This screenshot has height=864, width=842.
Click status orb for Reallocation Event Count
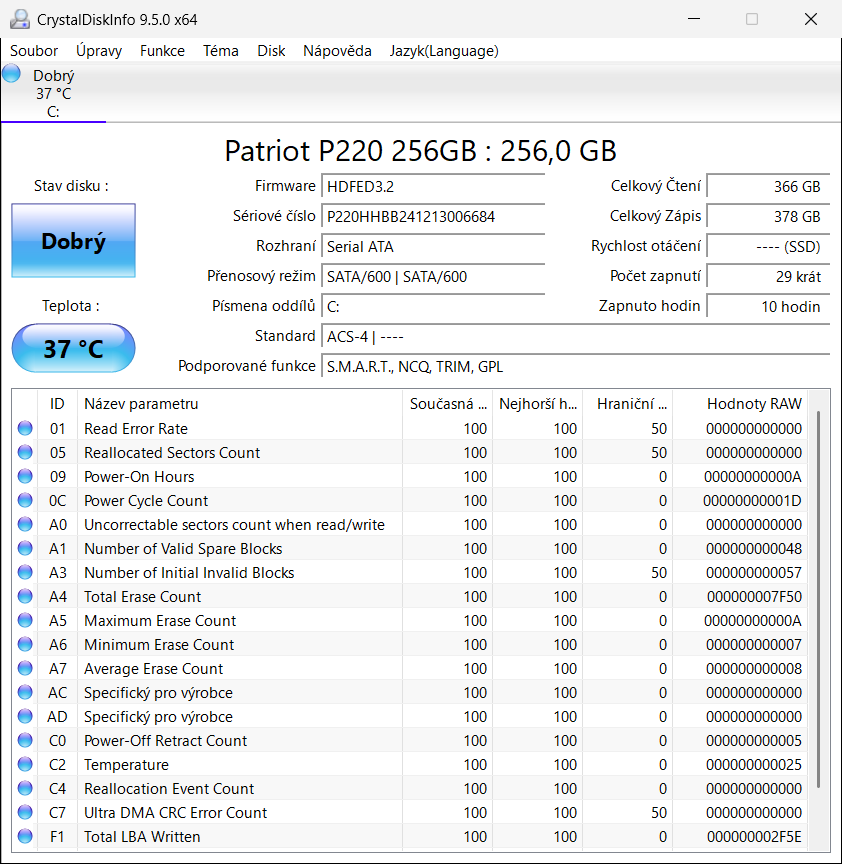(x=25, y=789)
